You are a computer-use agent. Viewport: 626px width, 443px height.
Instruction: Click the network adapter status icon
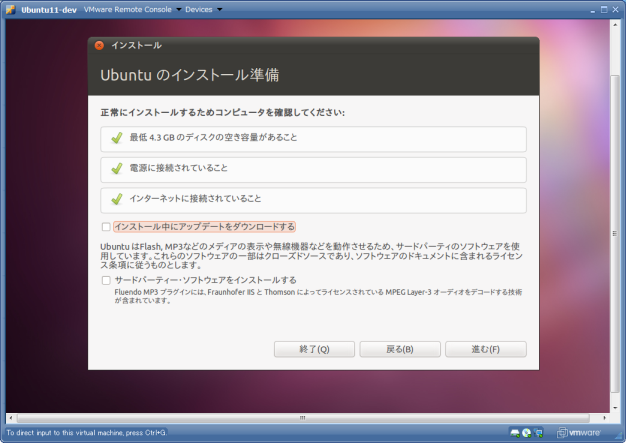coord(538,433)
